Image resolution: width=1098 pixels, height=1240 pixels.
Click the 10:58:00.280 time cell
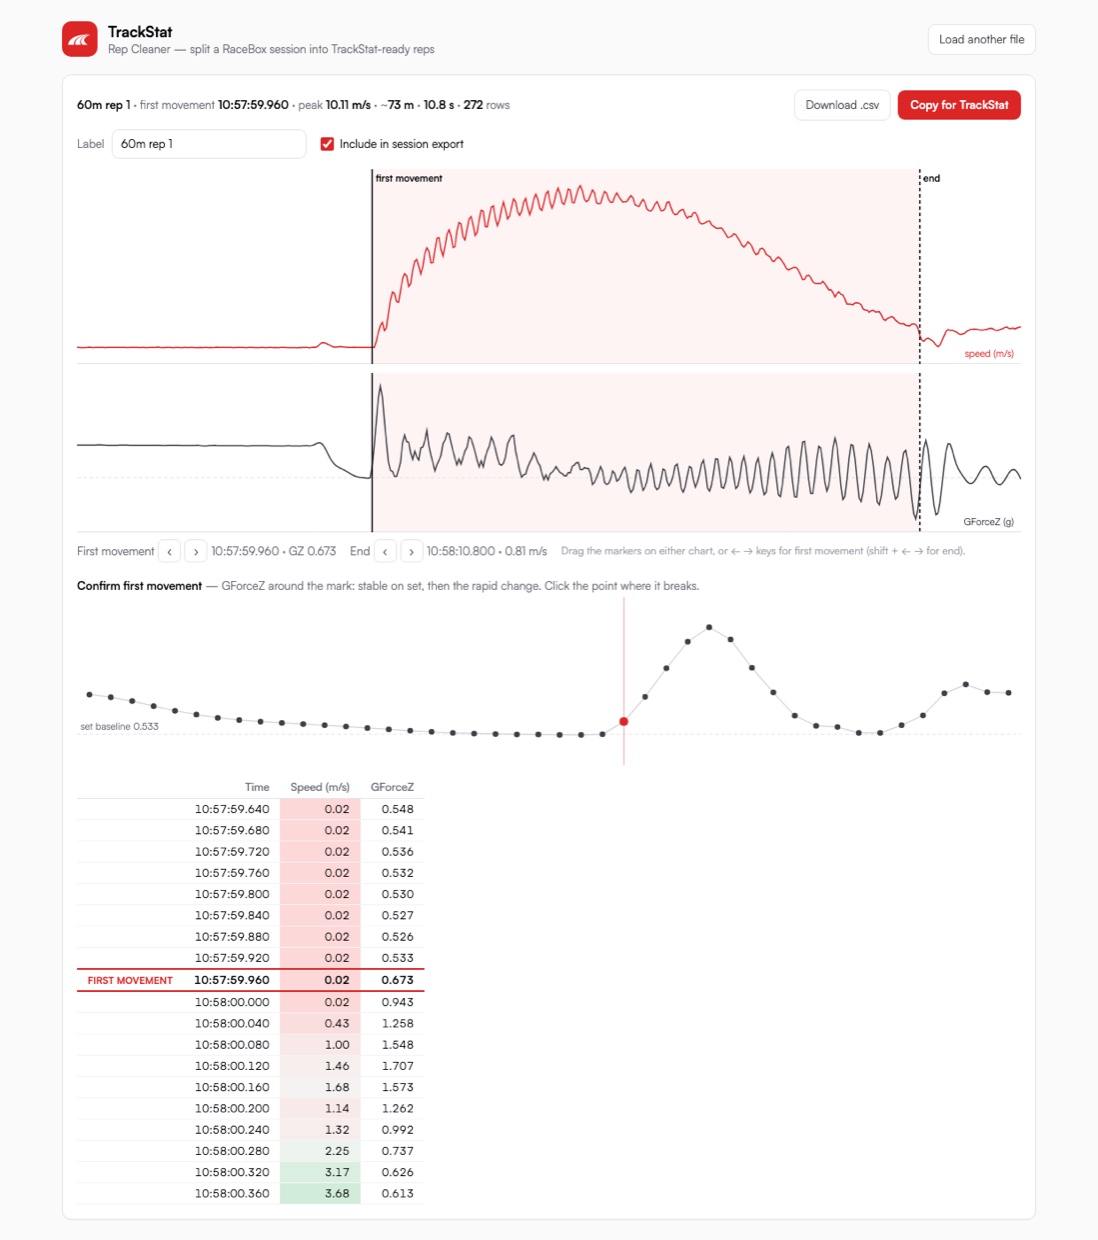(232, 1151)
